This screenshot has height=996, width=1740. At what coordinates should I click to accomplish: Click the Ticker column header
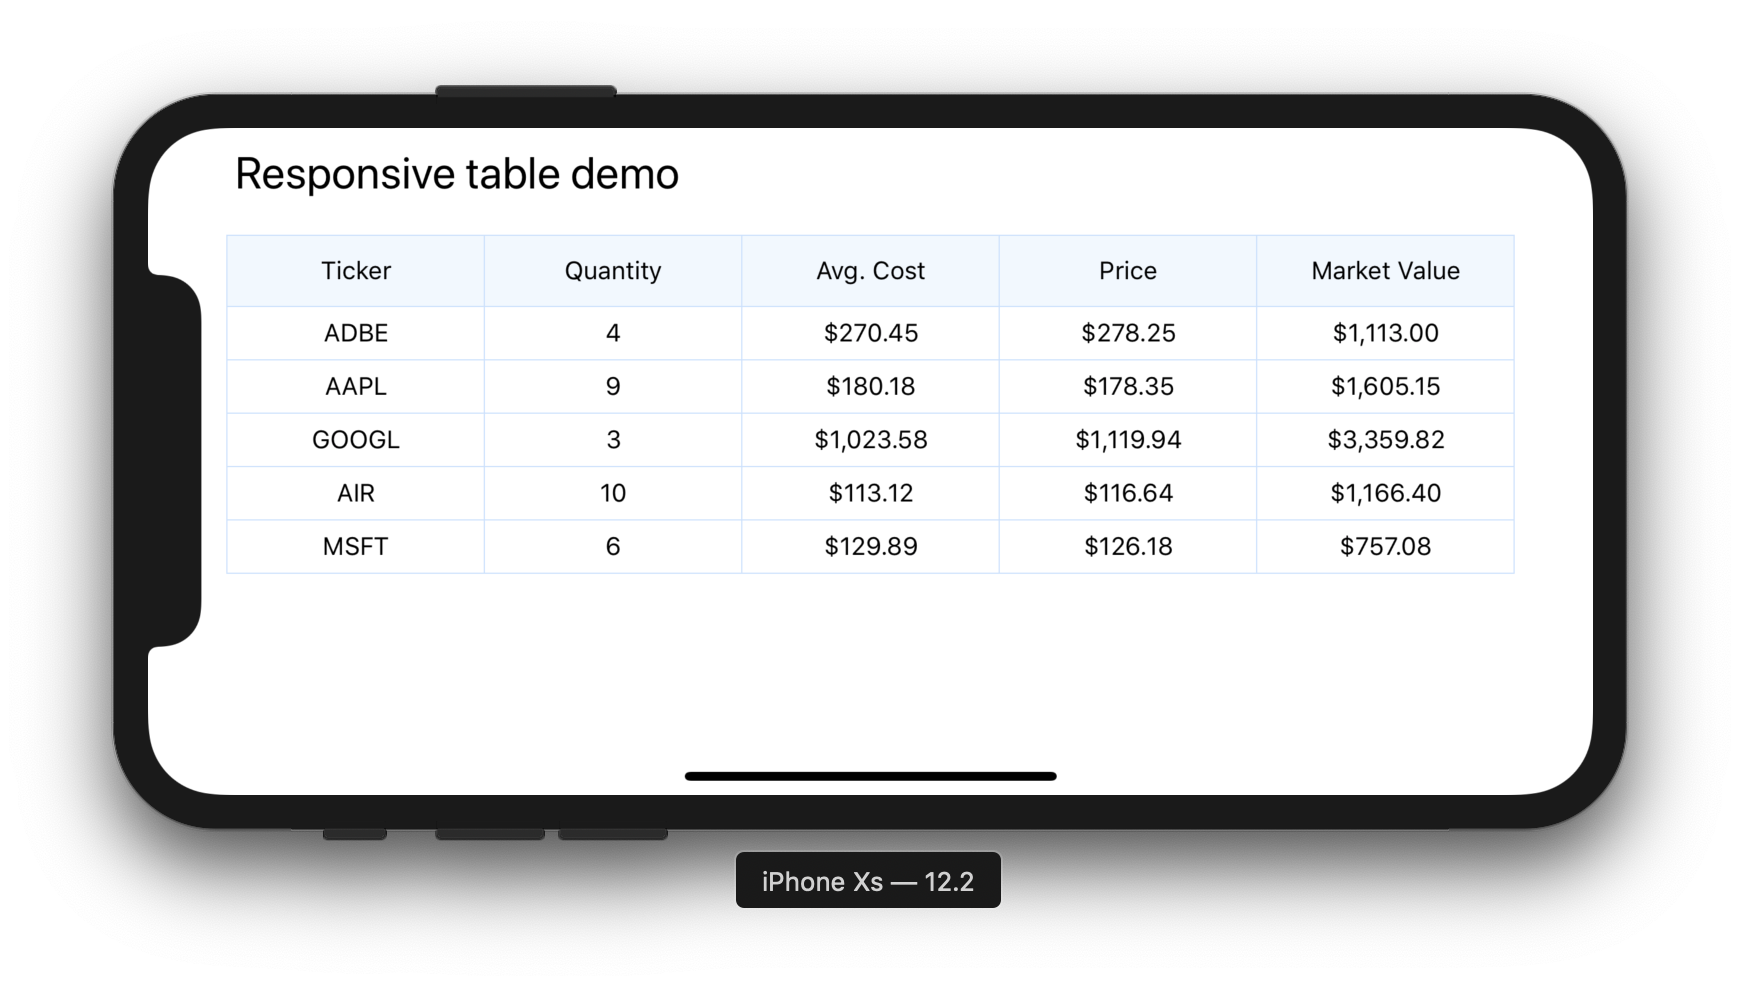coord(356,270)
